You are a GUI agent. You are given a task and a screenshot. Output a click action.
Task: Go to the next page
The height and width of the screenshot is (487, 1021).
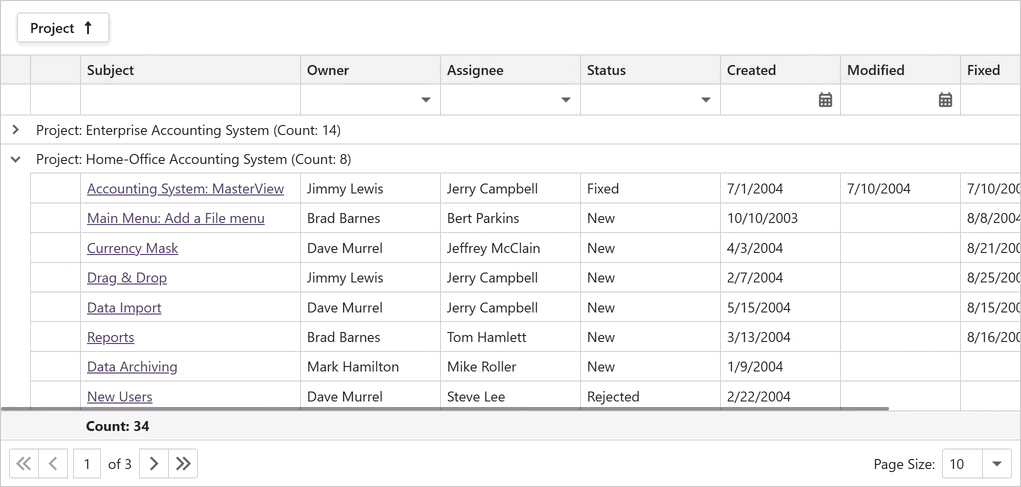[x=153, y=464]
